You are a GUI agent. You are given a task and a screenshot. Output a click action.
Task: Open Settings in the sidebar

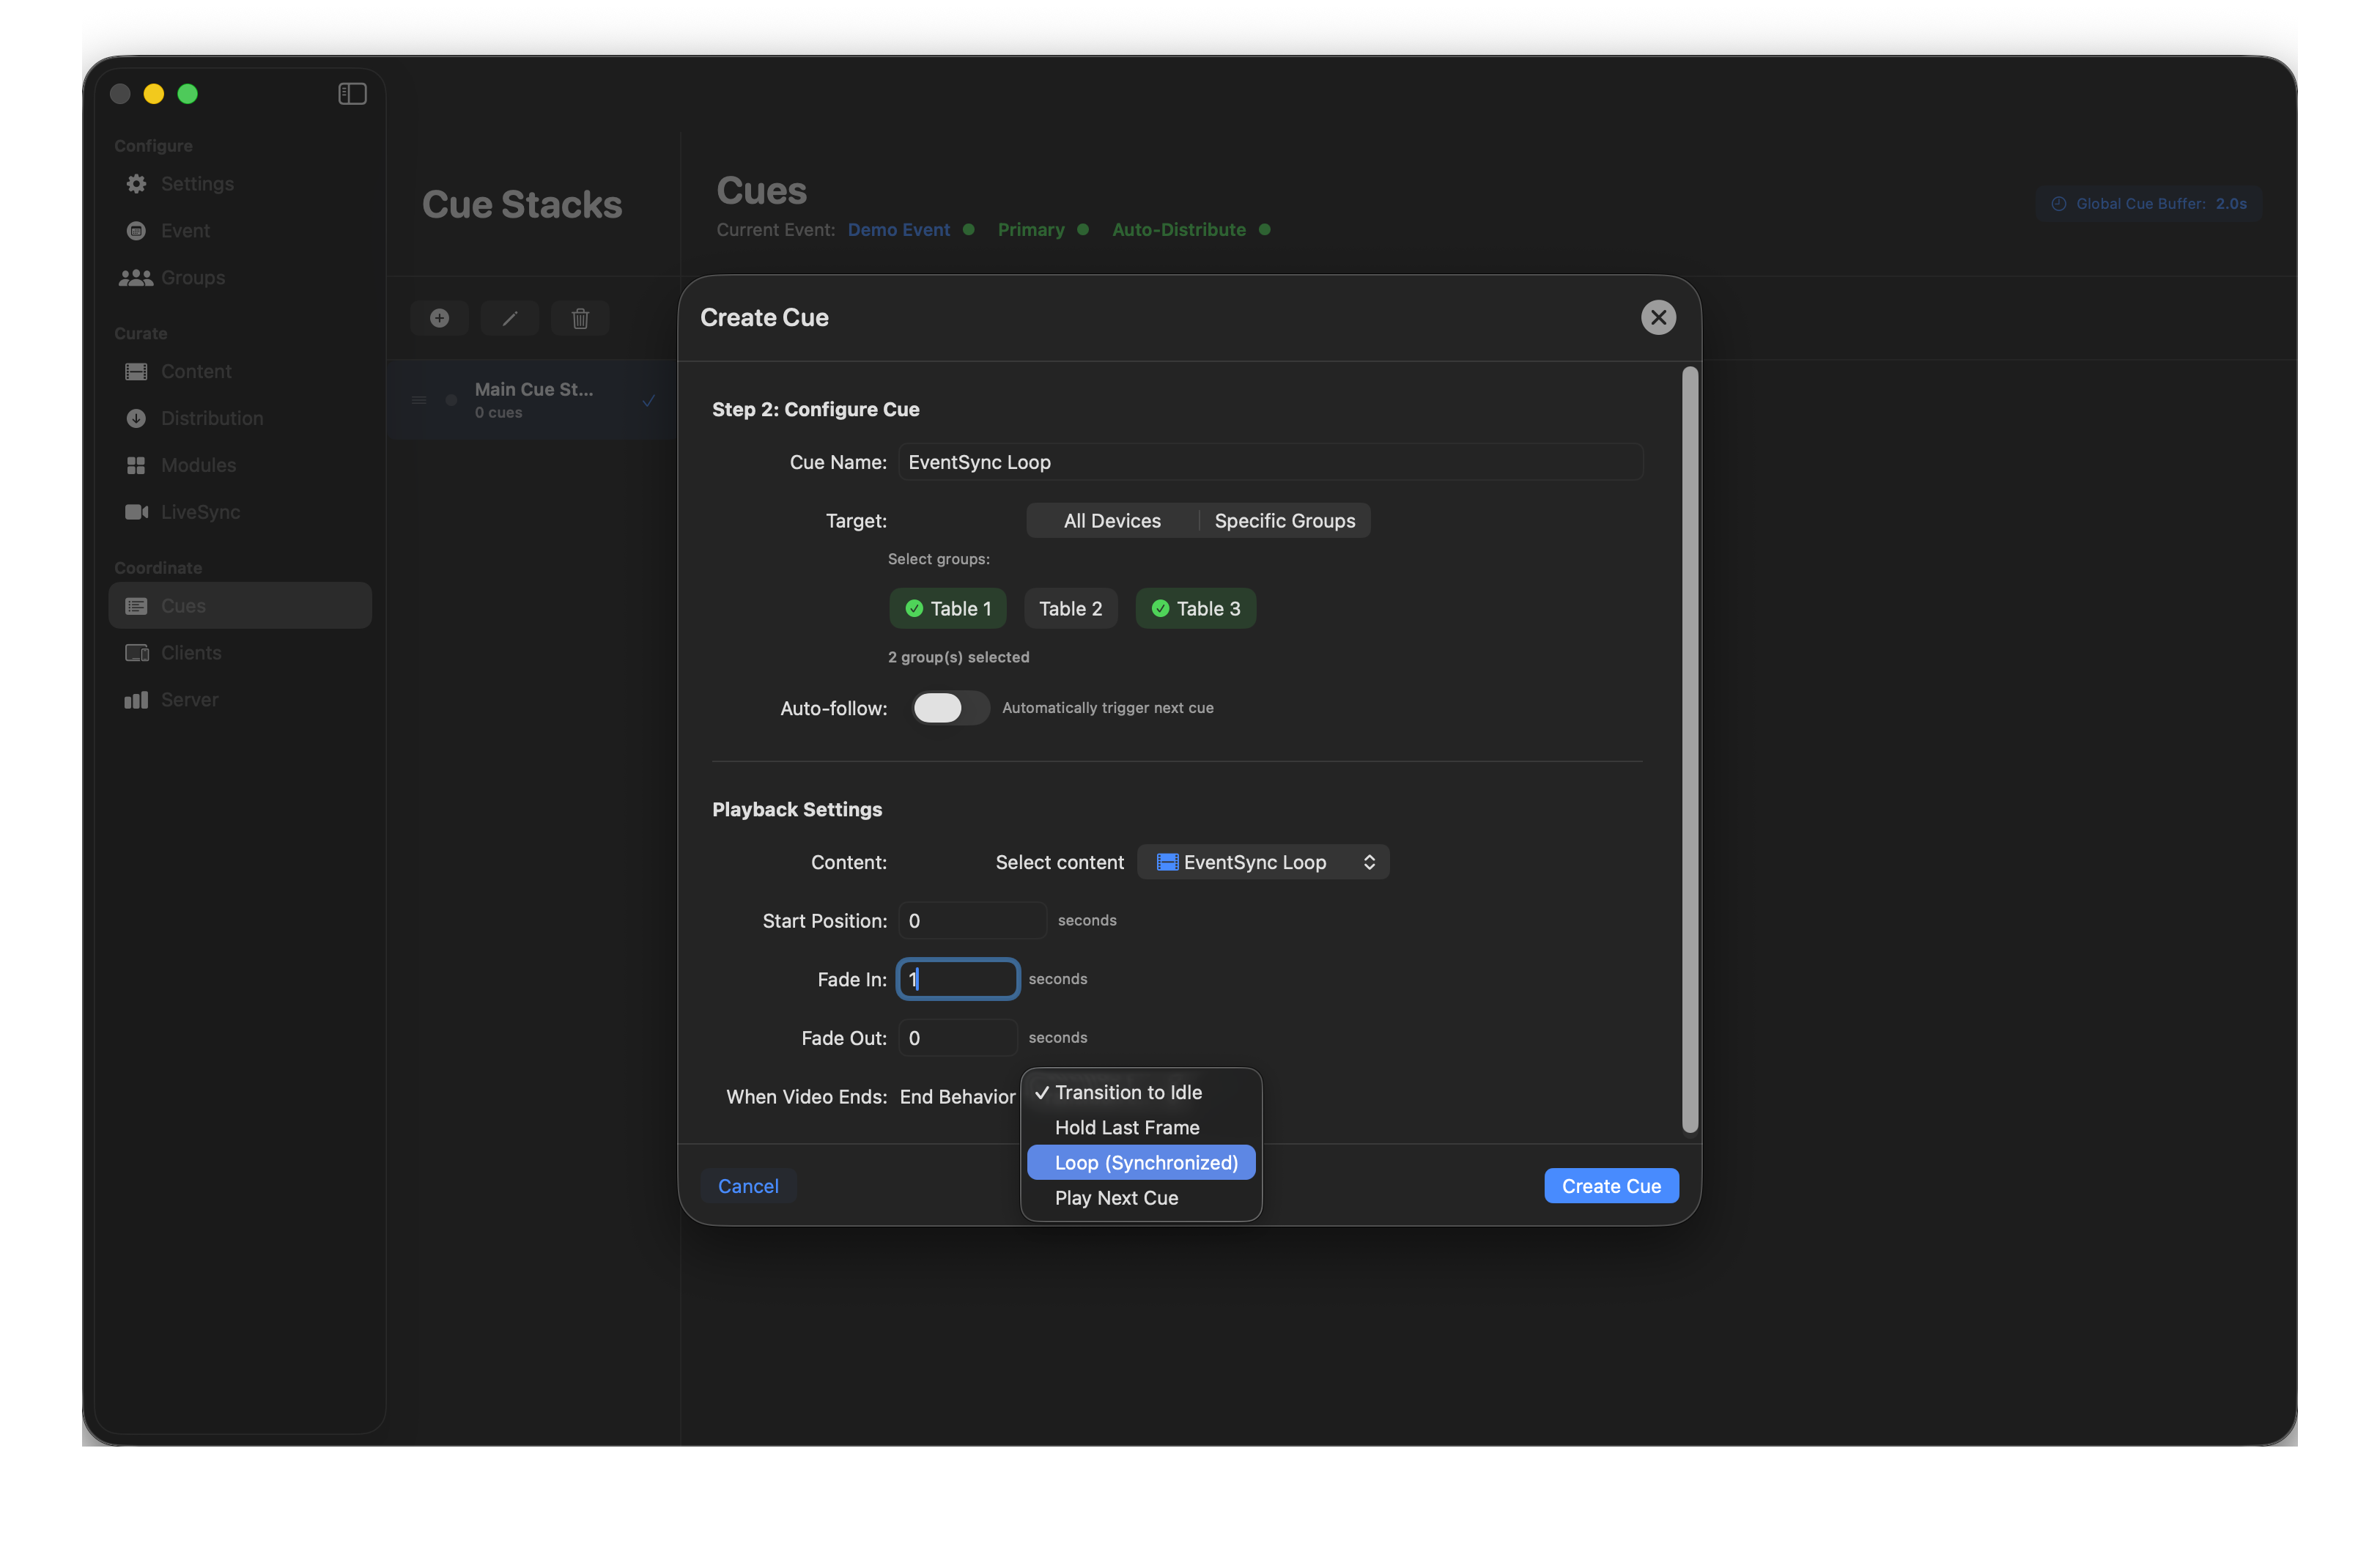240,184
